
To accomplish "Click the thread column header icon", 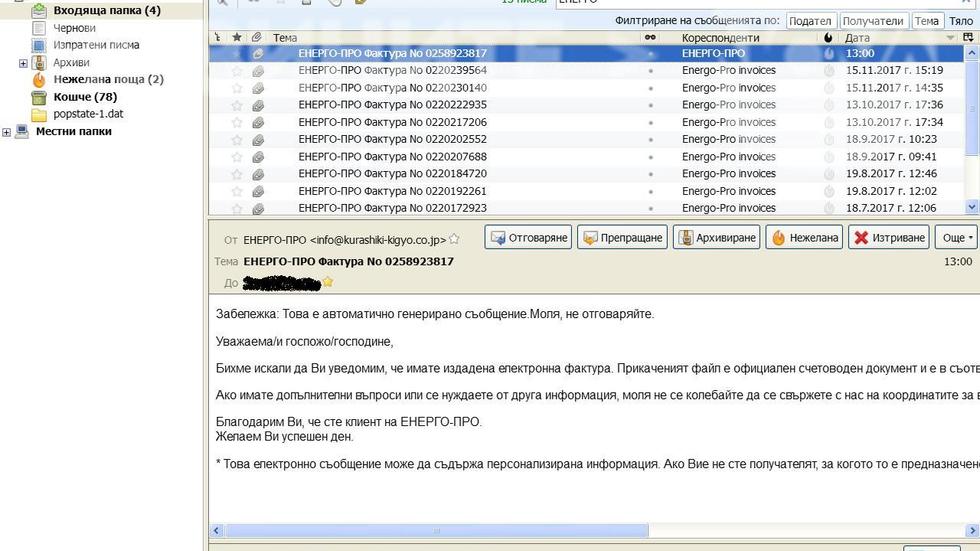I will [x=218, y=37].
